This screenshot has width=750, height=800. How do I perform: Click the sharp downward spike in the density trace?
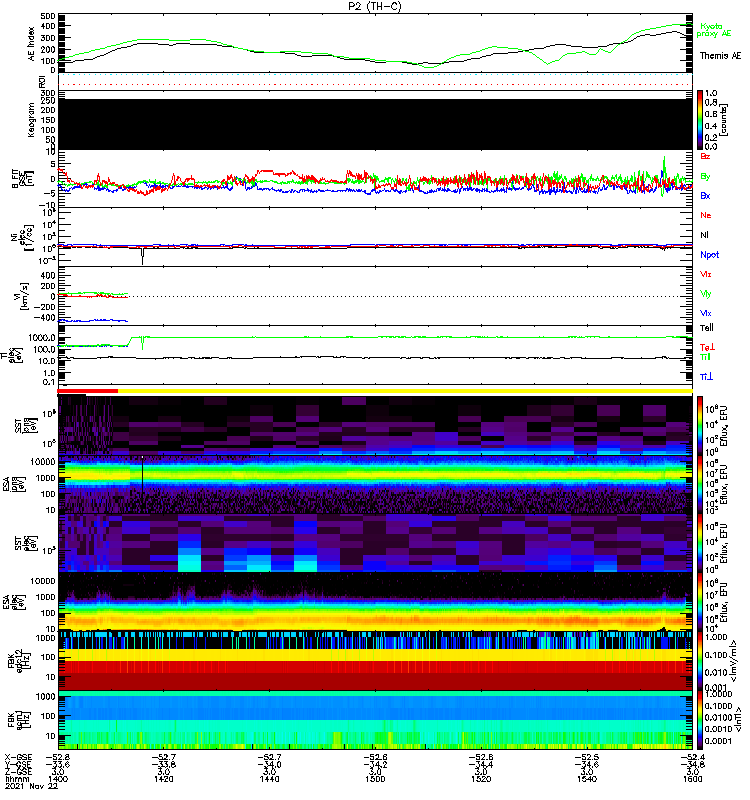(142, 256)
